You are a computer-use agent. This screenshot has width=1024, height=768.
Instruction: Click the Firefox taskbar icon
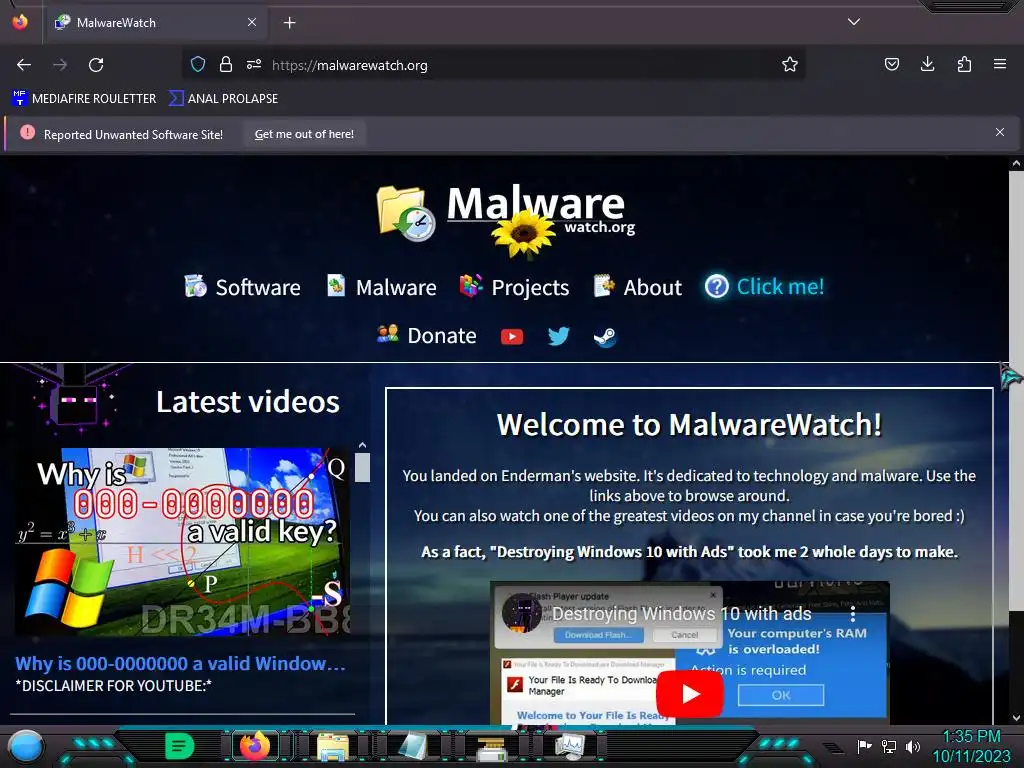coord(255,746)
